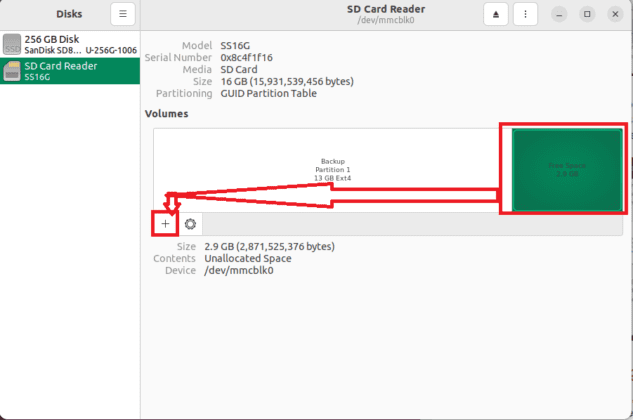Image resolution: width=633 pixels, height=420 pixels.
Task: Open the Disks application hamburger menu
Action: tap(122, 14)
